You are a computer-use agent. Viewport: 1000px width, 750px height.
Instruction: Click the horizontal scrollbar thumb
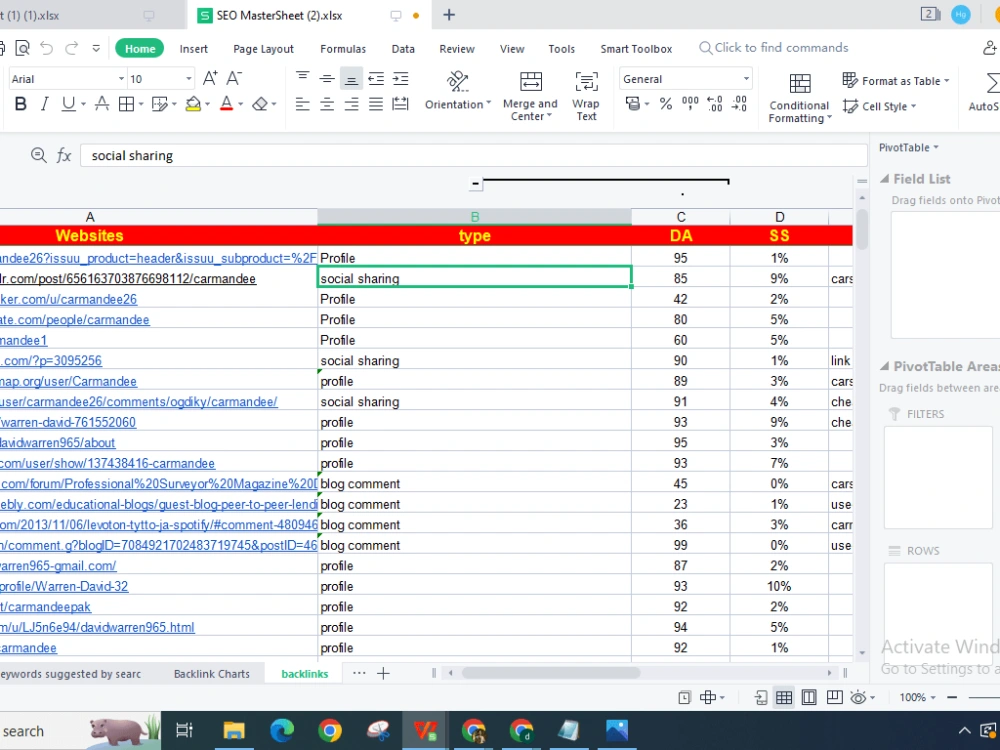[551, 673]
